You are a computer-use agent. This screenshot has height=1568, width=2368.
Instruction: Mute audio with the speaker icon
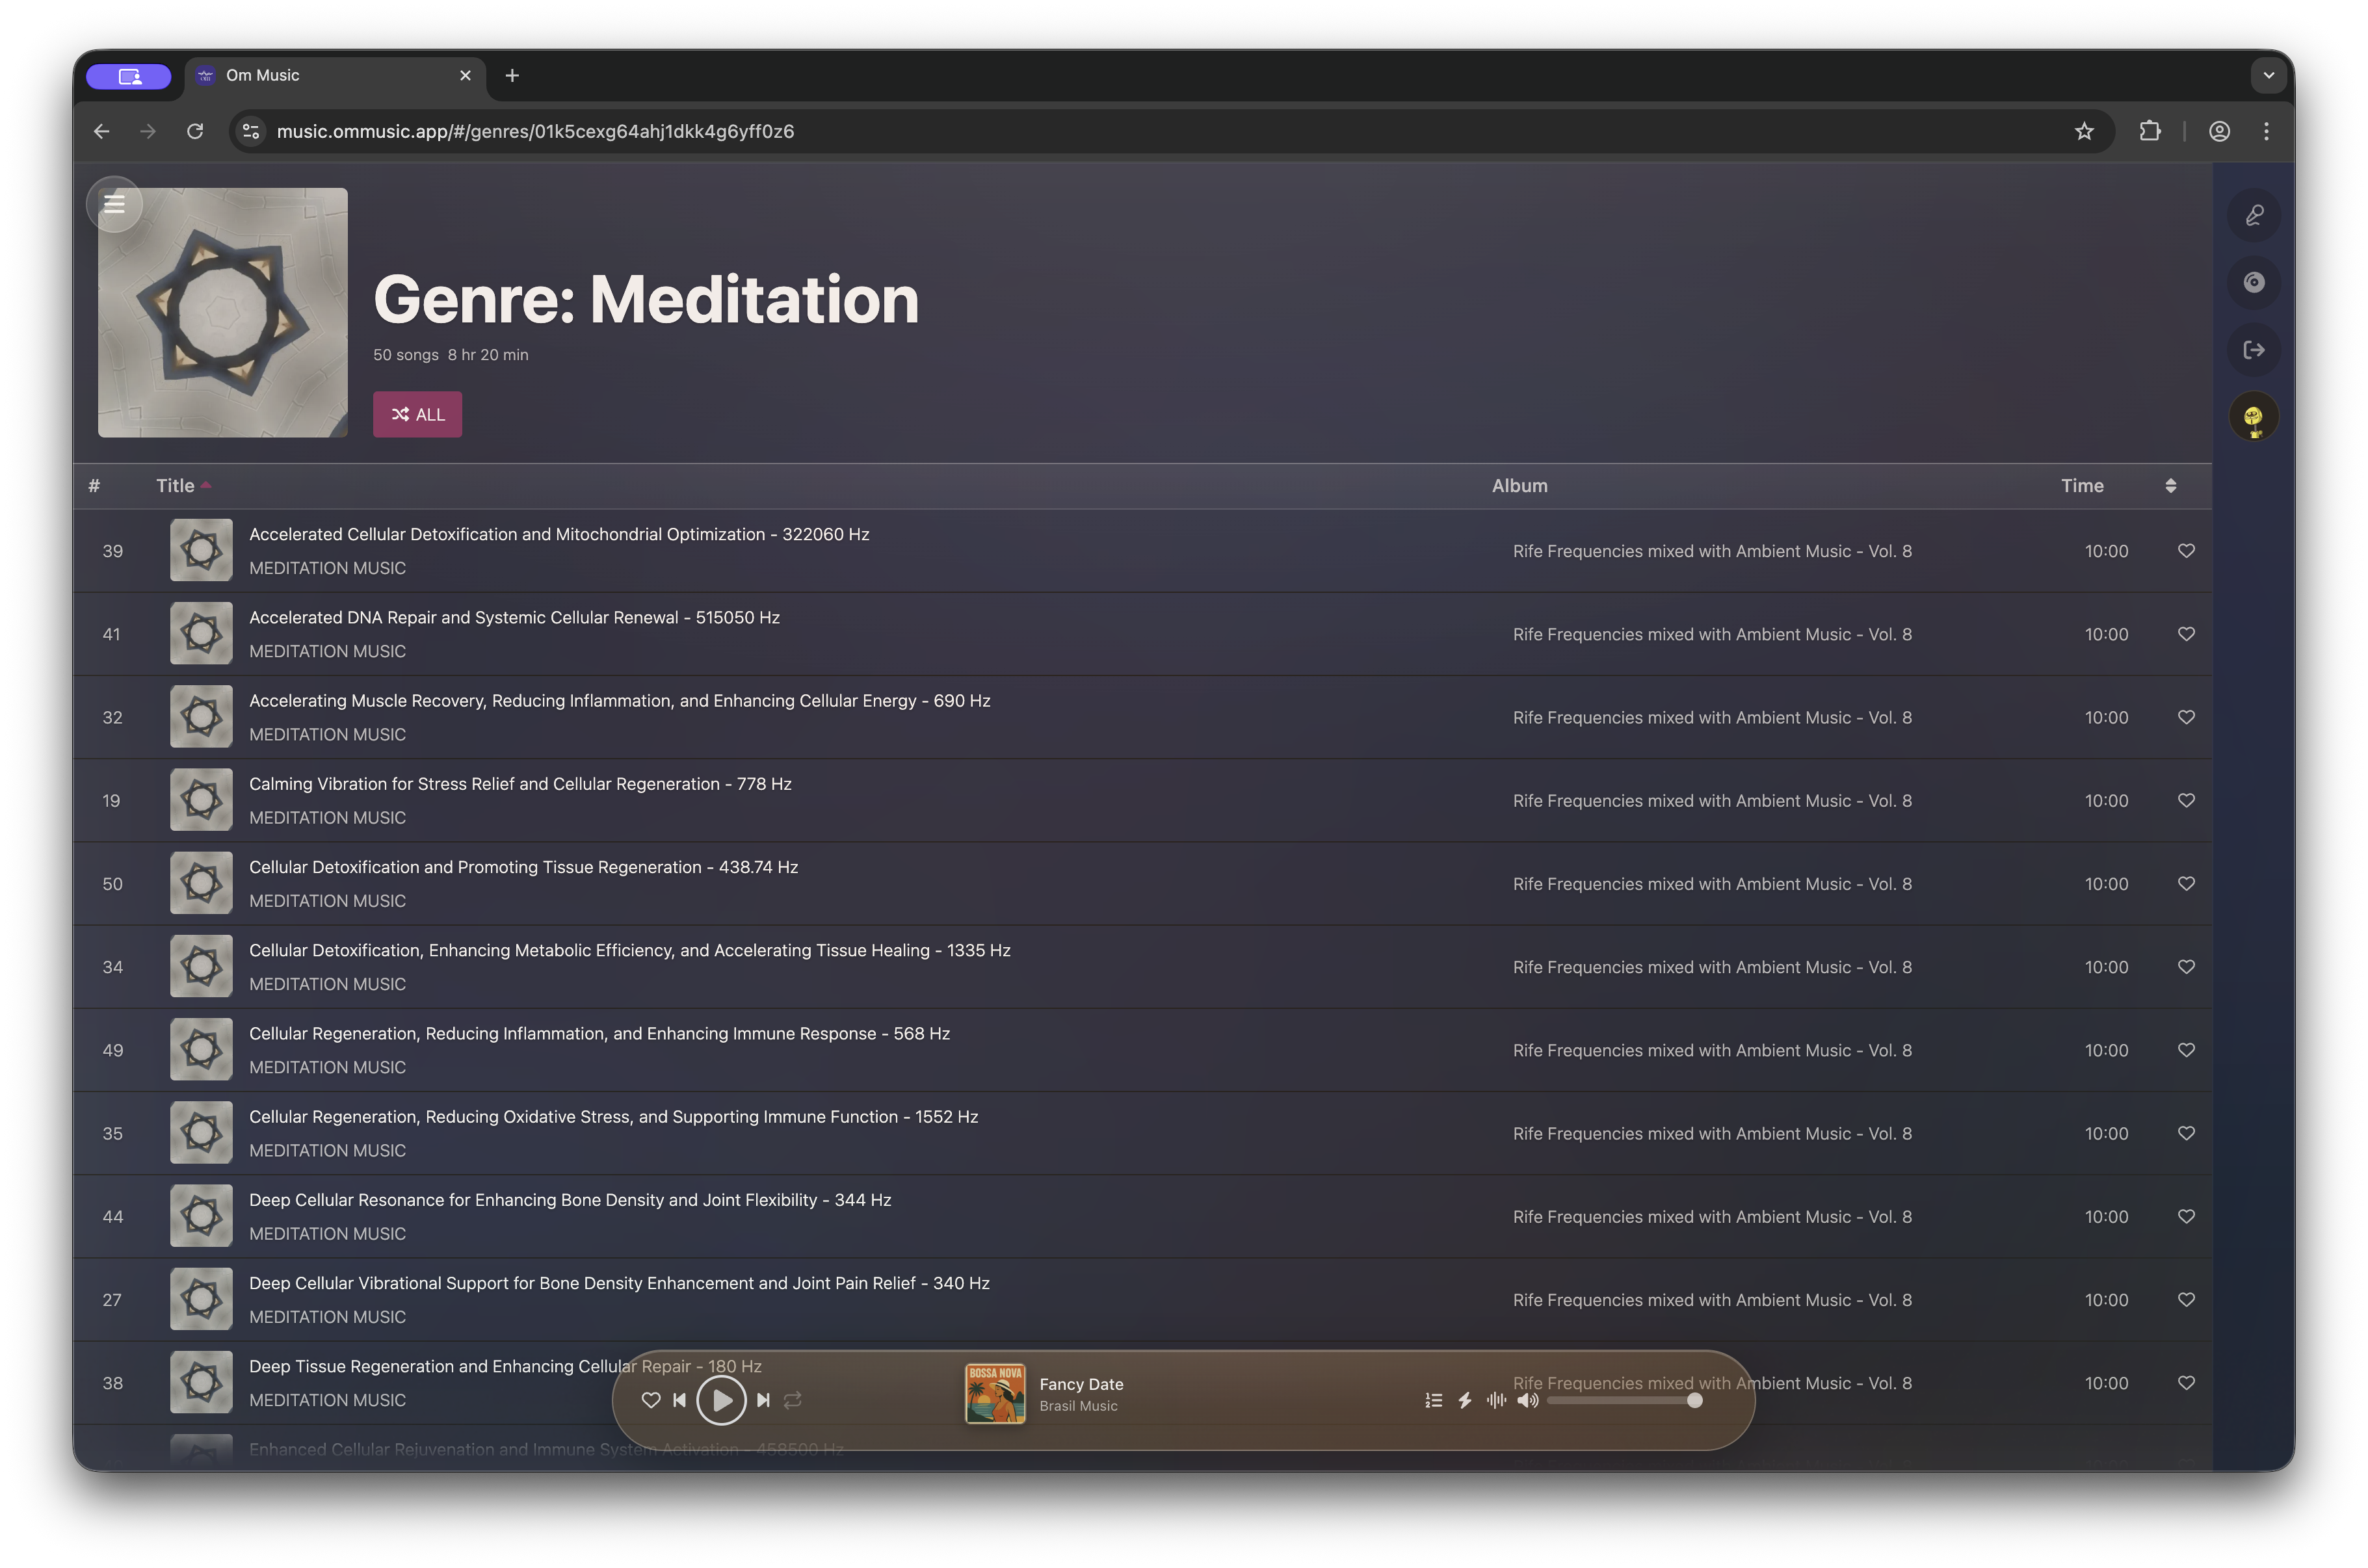point(1527,1400)
